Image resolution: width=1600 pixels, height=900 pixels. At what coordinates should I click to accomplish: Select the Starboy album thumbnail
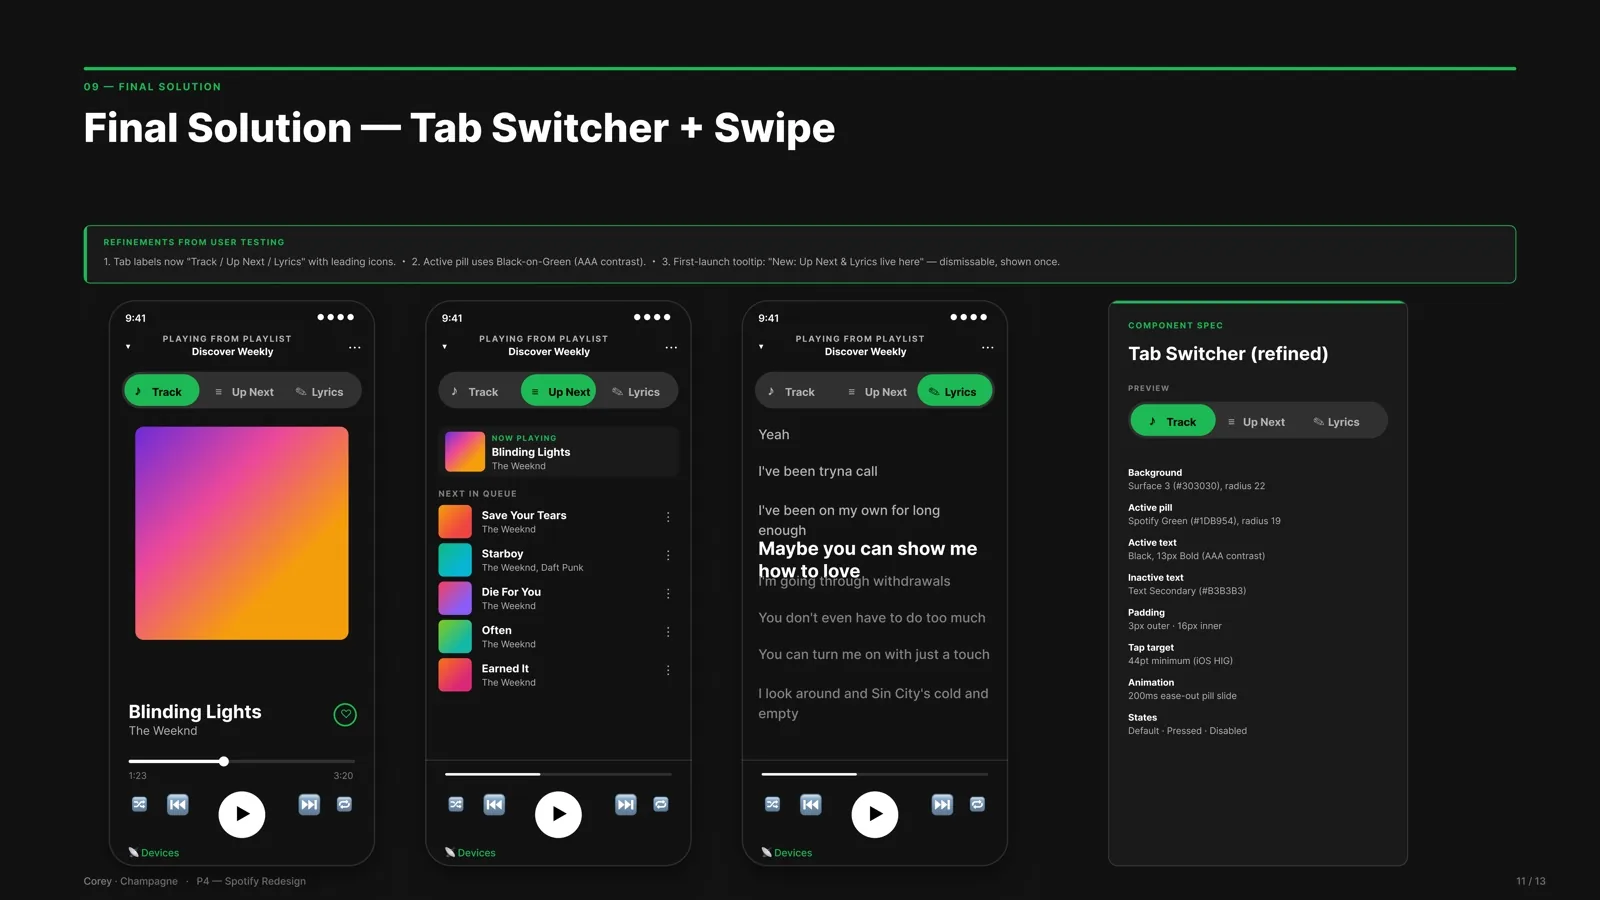pyautogui.click(x=455, y=560)
